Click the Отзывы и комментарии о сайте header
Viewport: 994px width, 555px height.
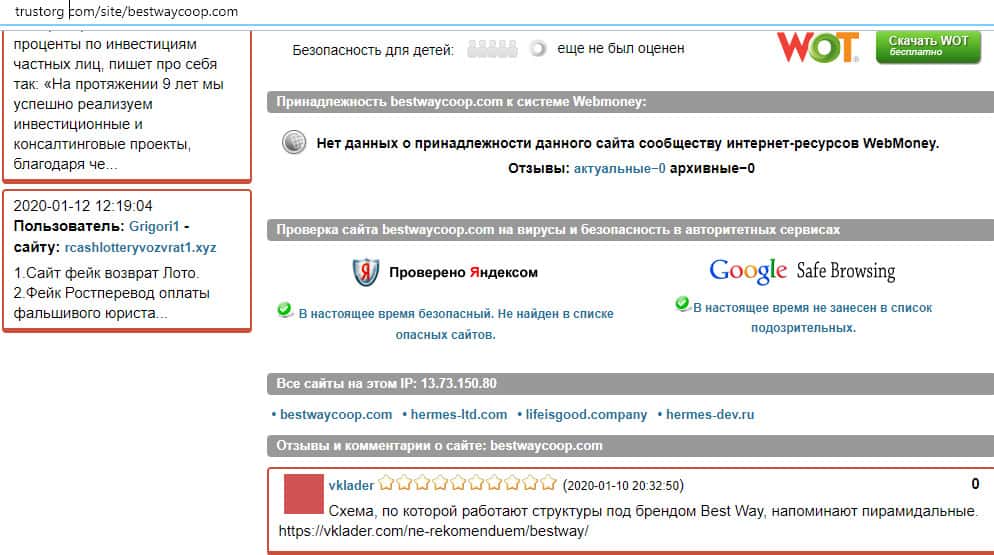point(630,446)
